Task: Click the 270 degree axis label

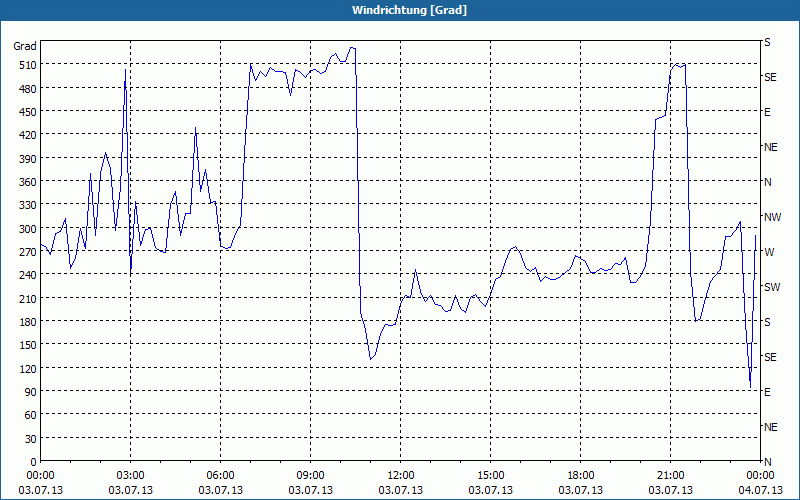Action: 28,252
